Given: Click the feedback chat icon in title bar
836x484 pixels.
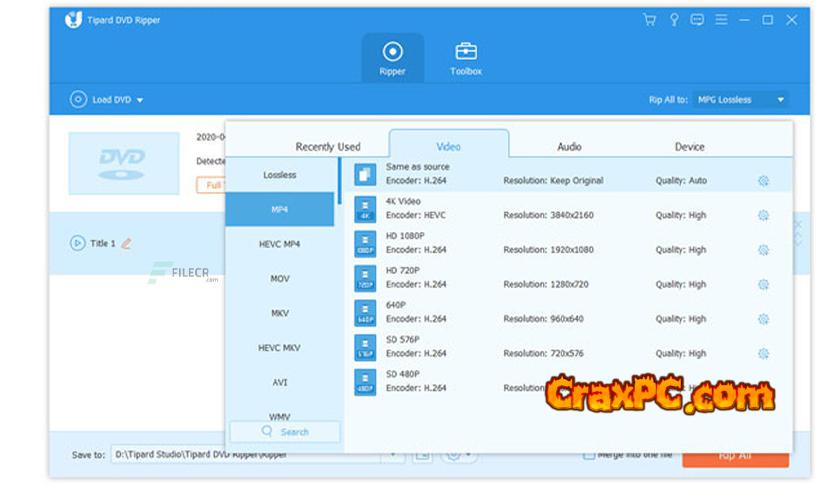Looking at the screenshot, I should [697, 20].
